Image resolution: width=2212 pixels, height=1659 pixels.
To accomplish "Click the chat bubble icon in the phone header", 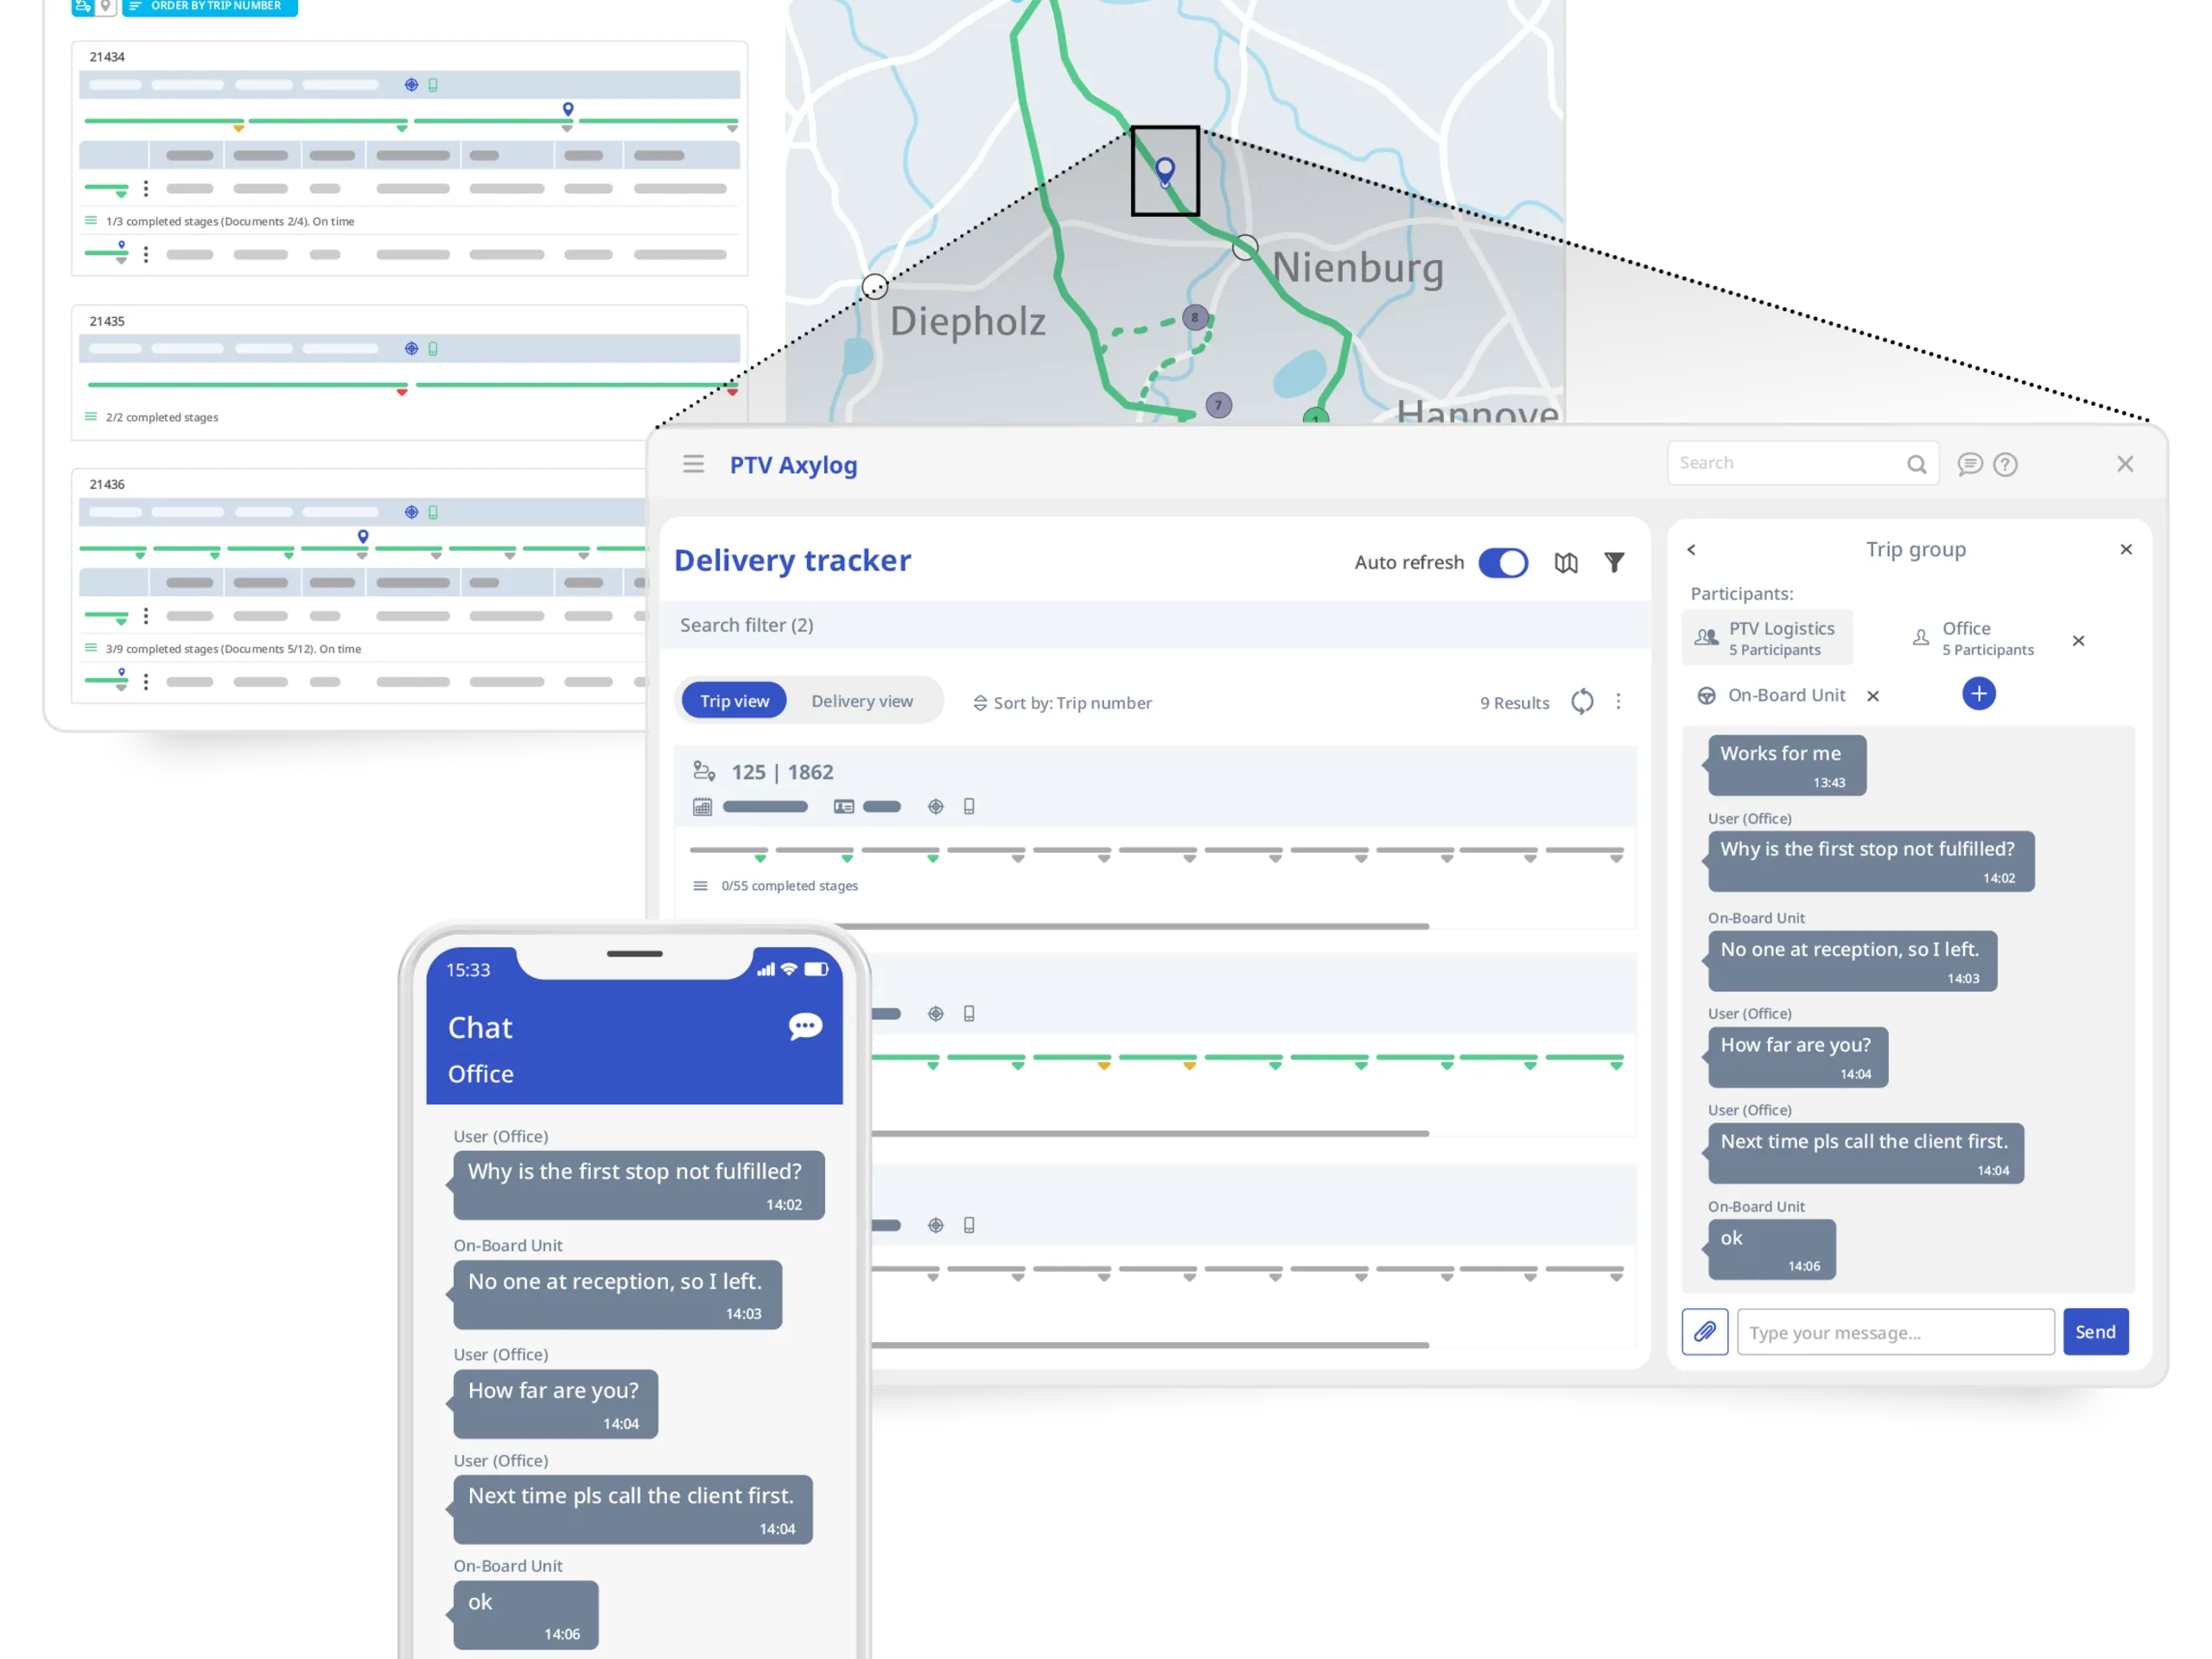I will (805, 1026).
